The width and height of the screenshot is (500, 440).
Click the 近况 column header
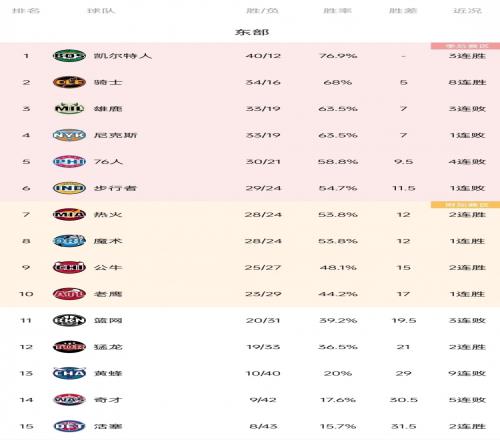(x=467, y=11)
